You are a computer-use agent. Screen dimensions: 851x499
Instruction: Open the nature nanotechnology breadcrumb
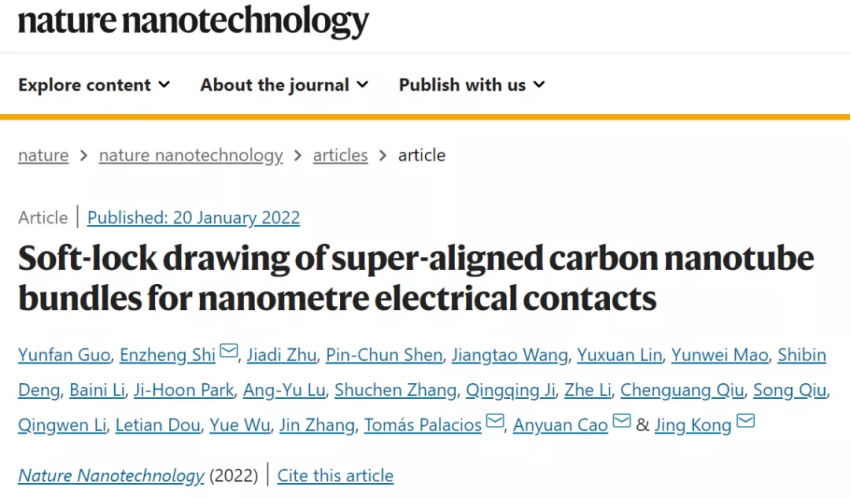[191, 155]
